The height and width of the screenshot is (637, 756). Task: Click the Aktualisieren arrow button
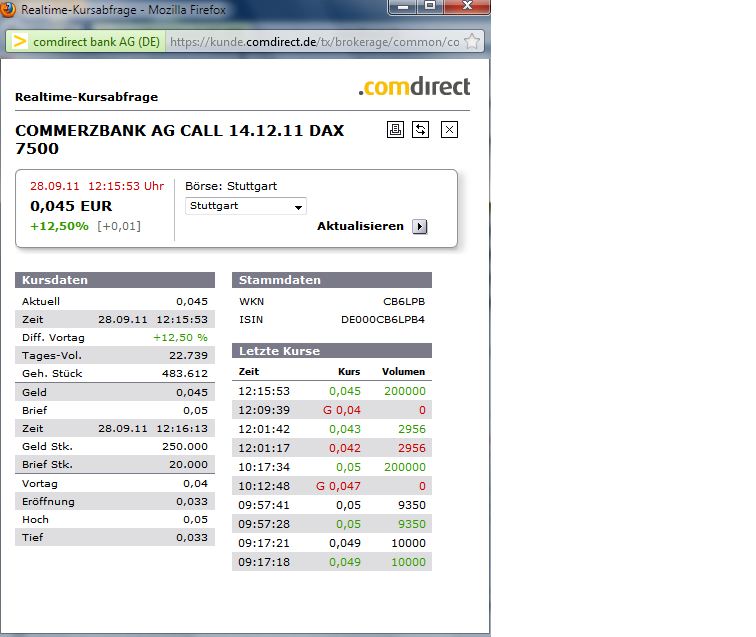[x=420, y=226]
